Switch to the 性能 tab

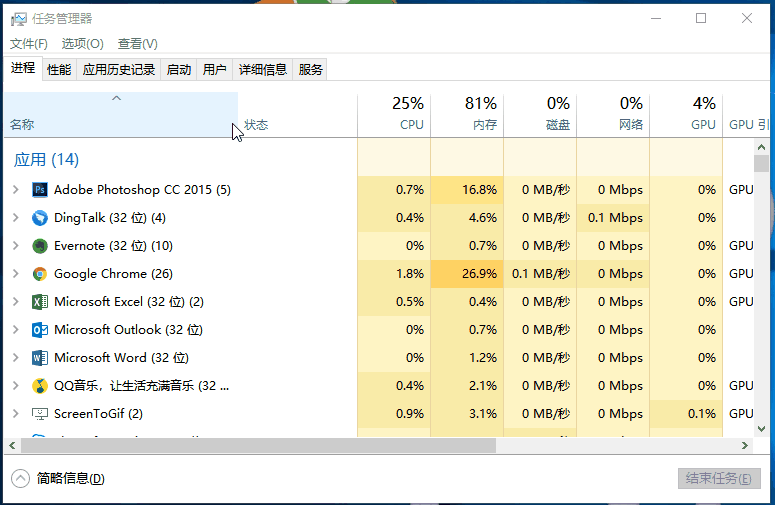pos(59,69)
